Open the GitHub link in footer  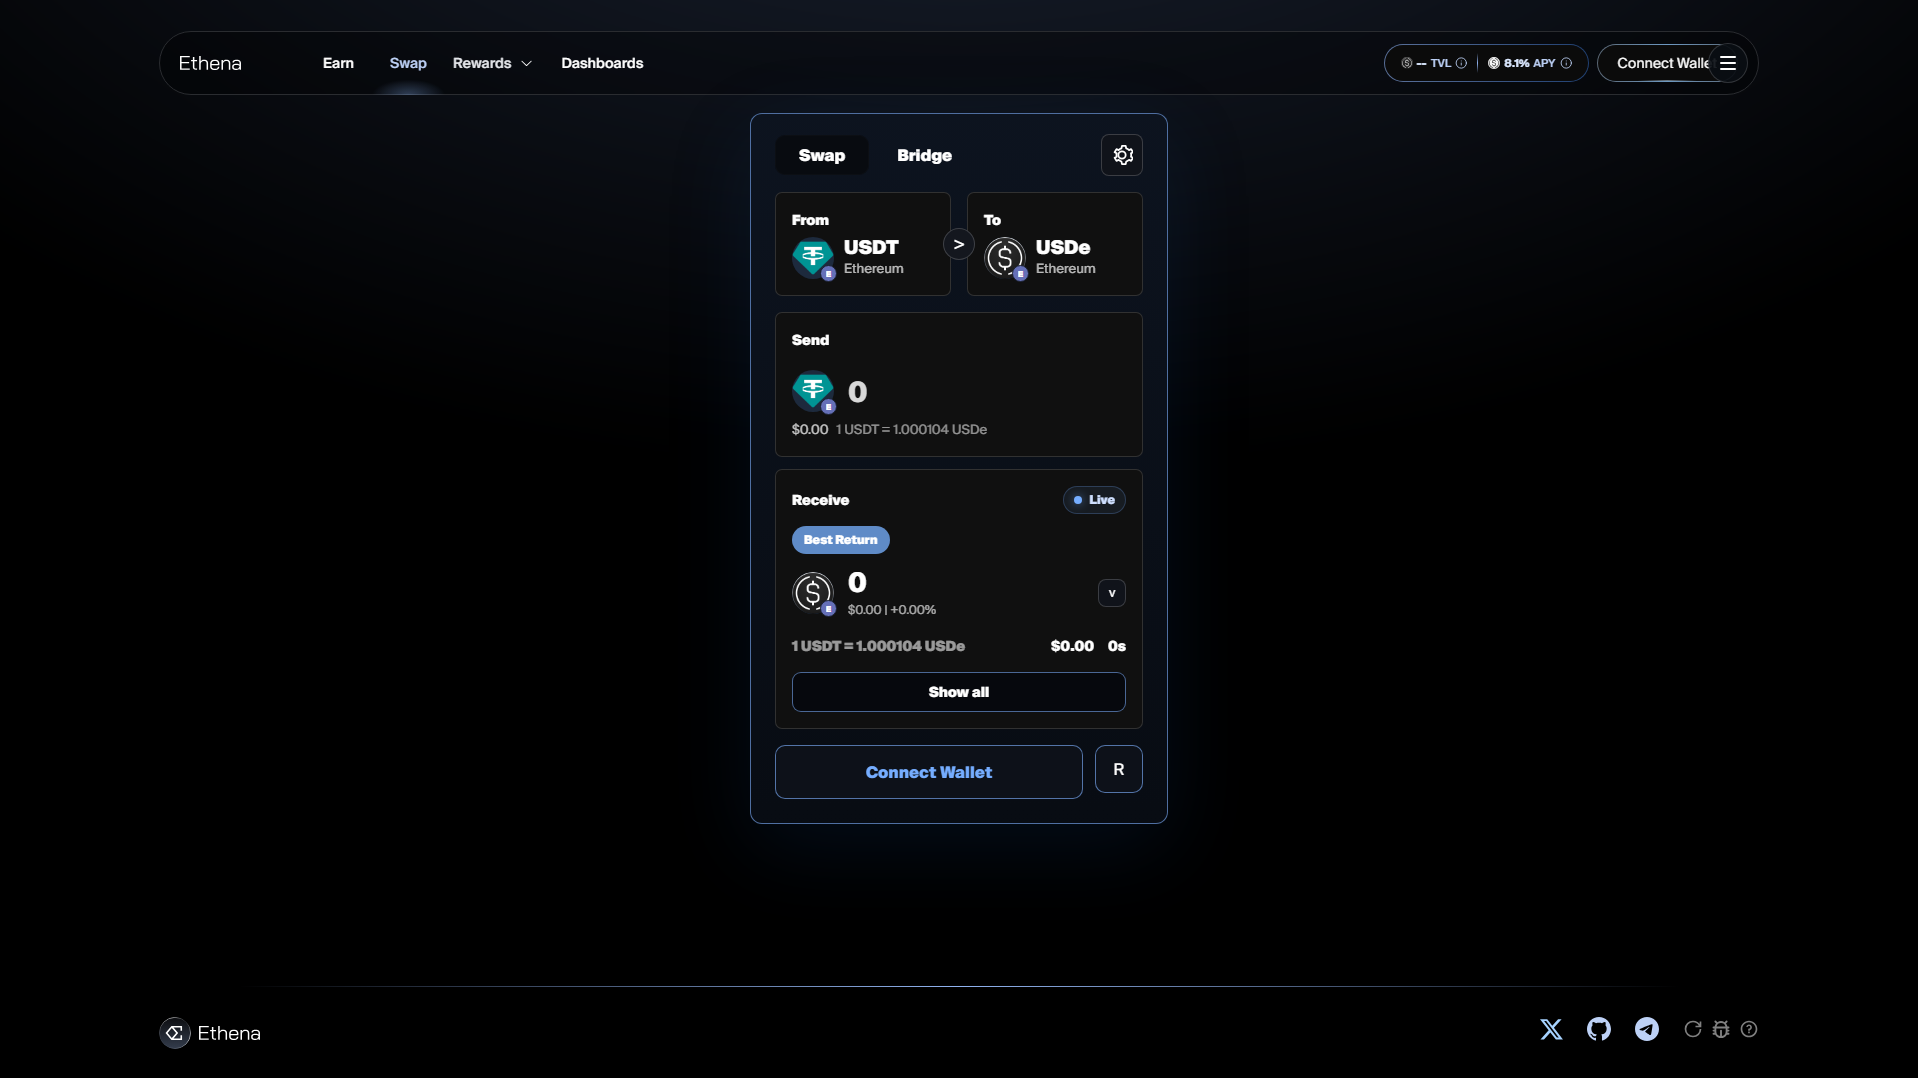coord(1599,1029)
